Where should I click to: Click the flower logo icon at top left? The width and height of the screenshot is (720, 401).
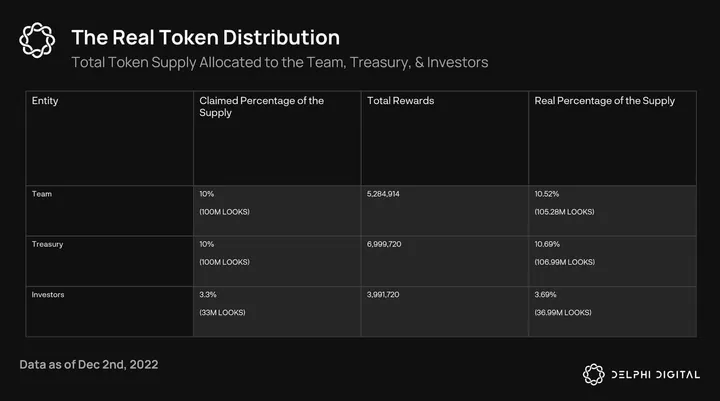[x=38, y=41]
